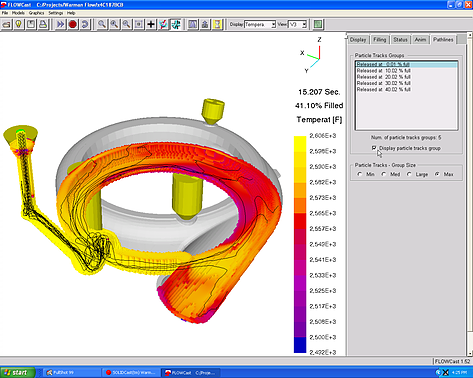Viewport: 473px width, 378px height.
Task: Click the red stop circle icon
Action: [x=73, y=24]
